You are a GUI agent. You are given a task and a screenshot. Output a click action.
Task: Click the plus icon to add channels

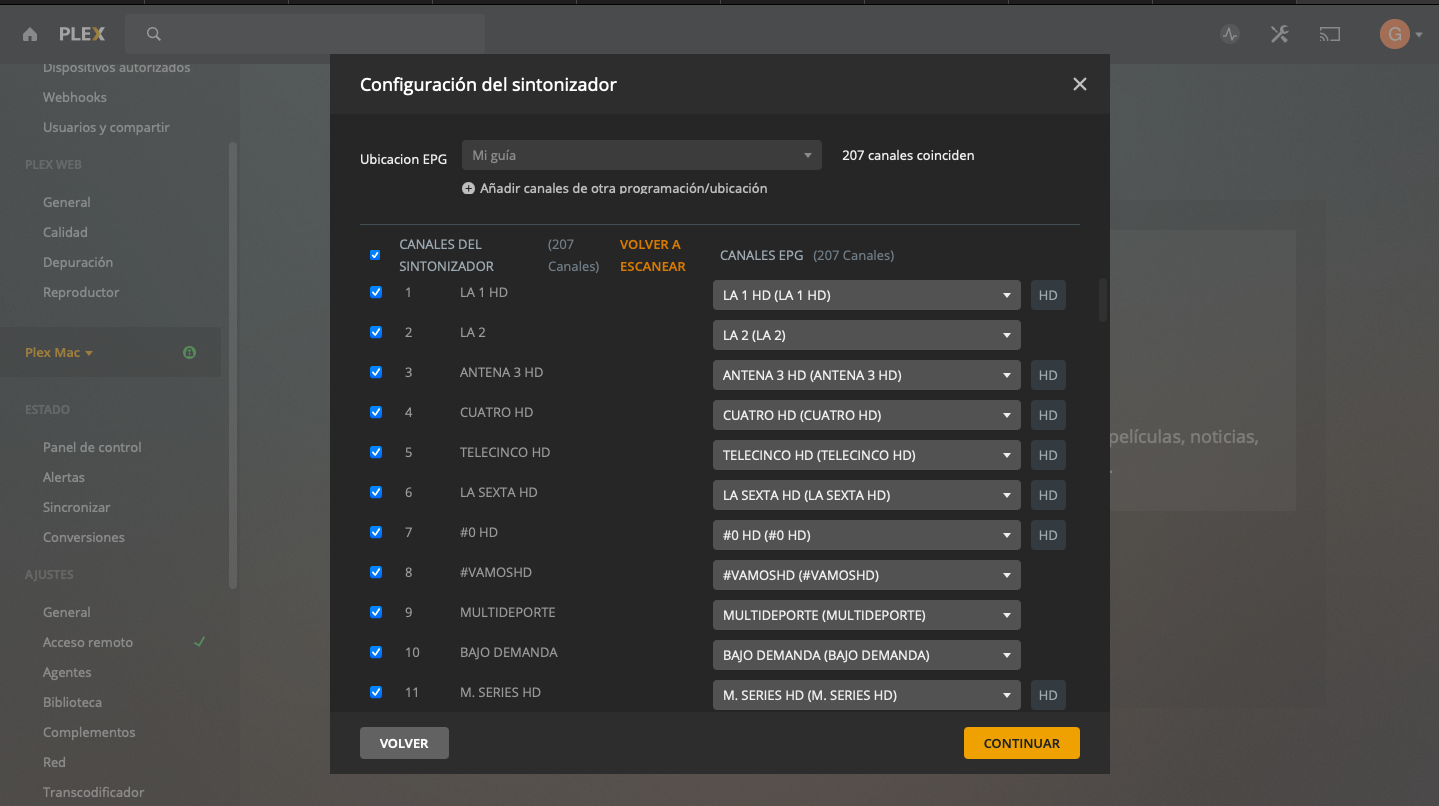468,188
